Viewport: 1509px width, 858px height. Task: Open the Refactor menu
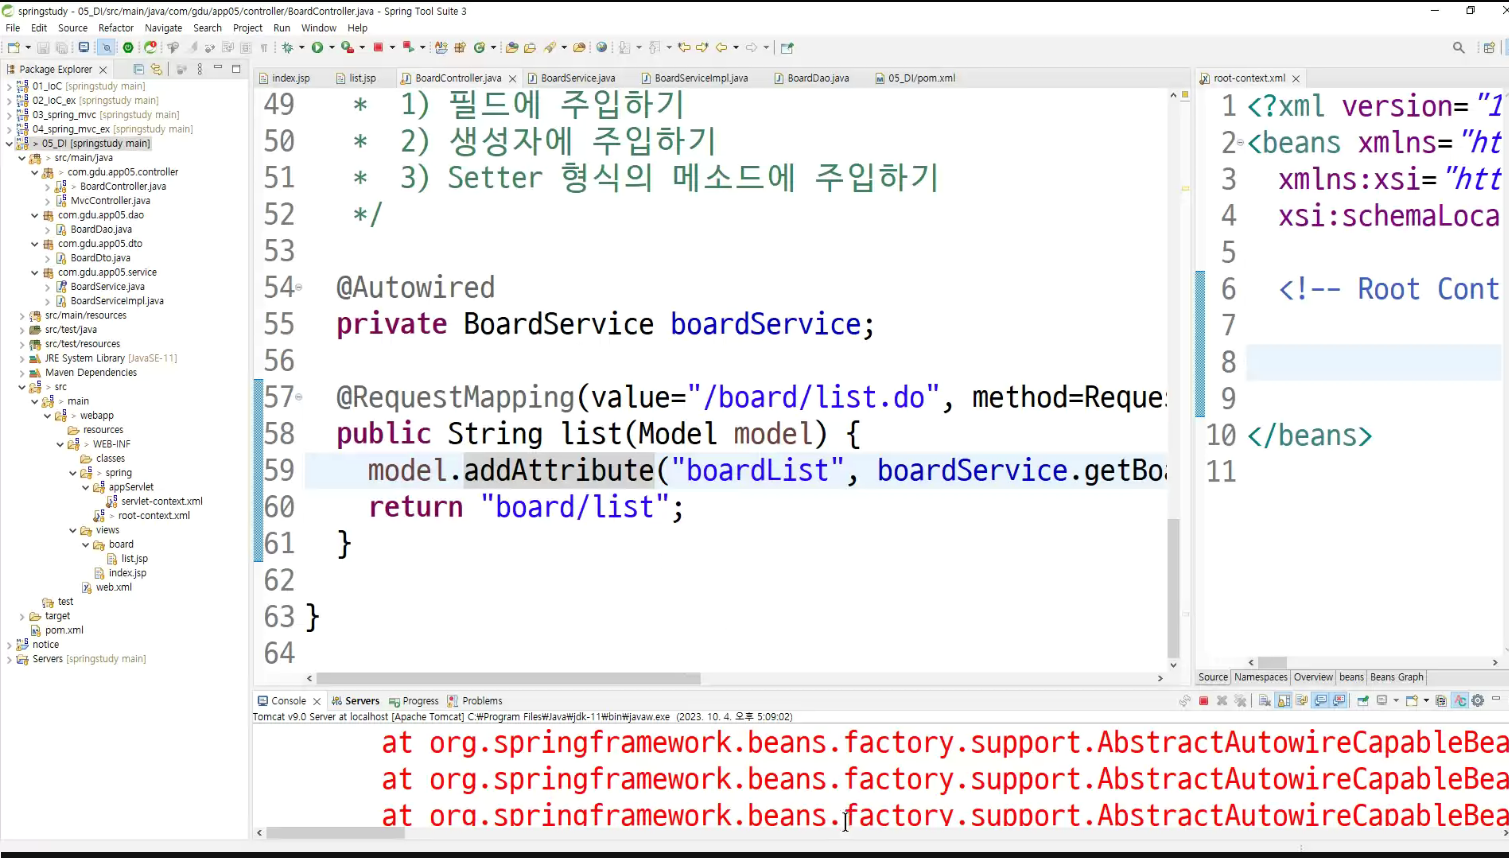pyautogui.click(x=116, y=28)
